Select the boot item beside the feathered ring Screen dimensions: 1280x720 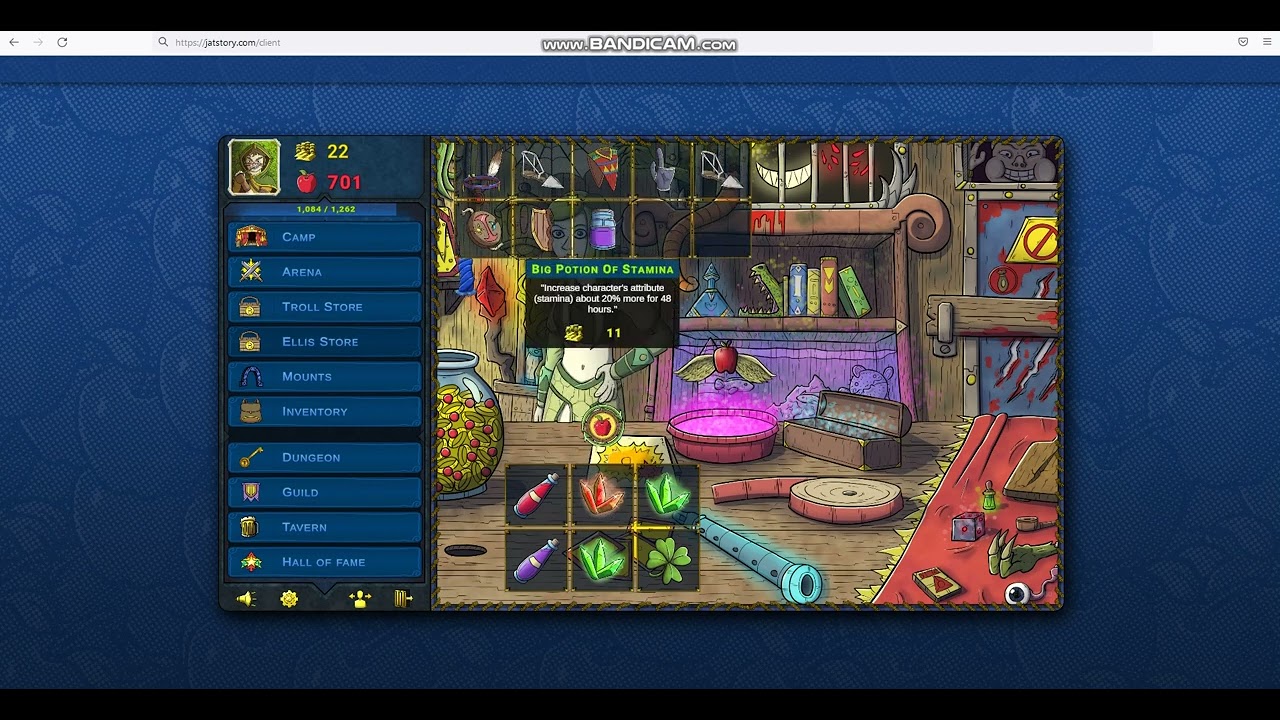coord(542,171)
